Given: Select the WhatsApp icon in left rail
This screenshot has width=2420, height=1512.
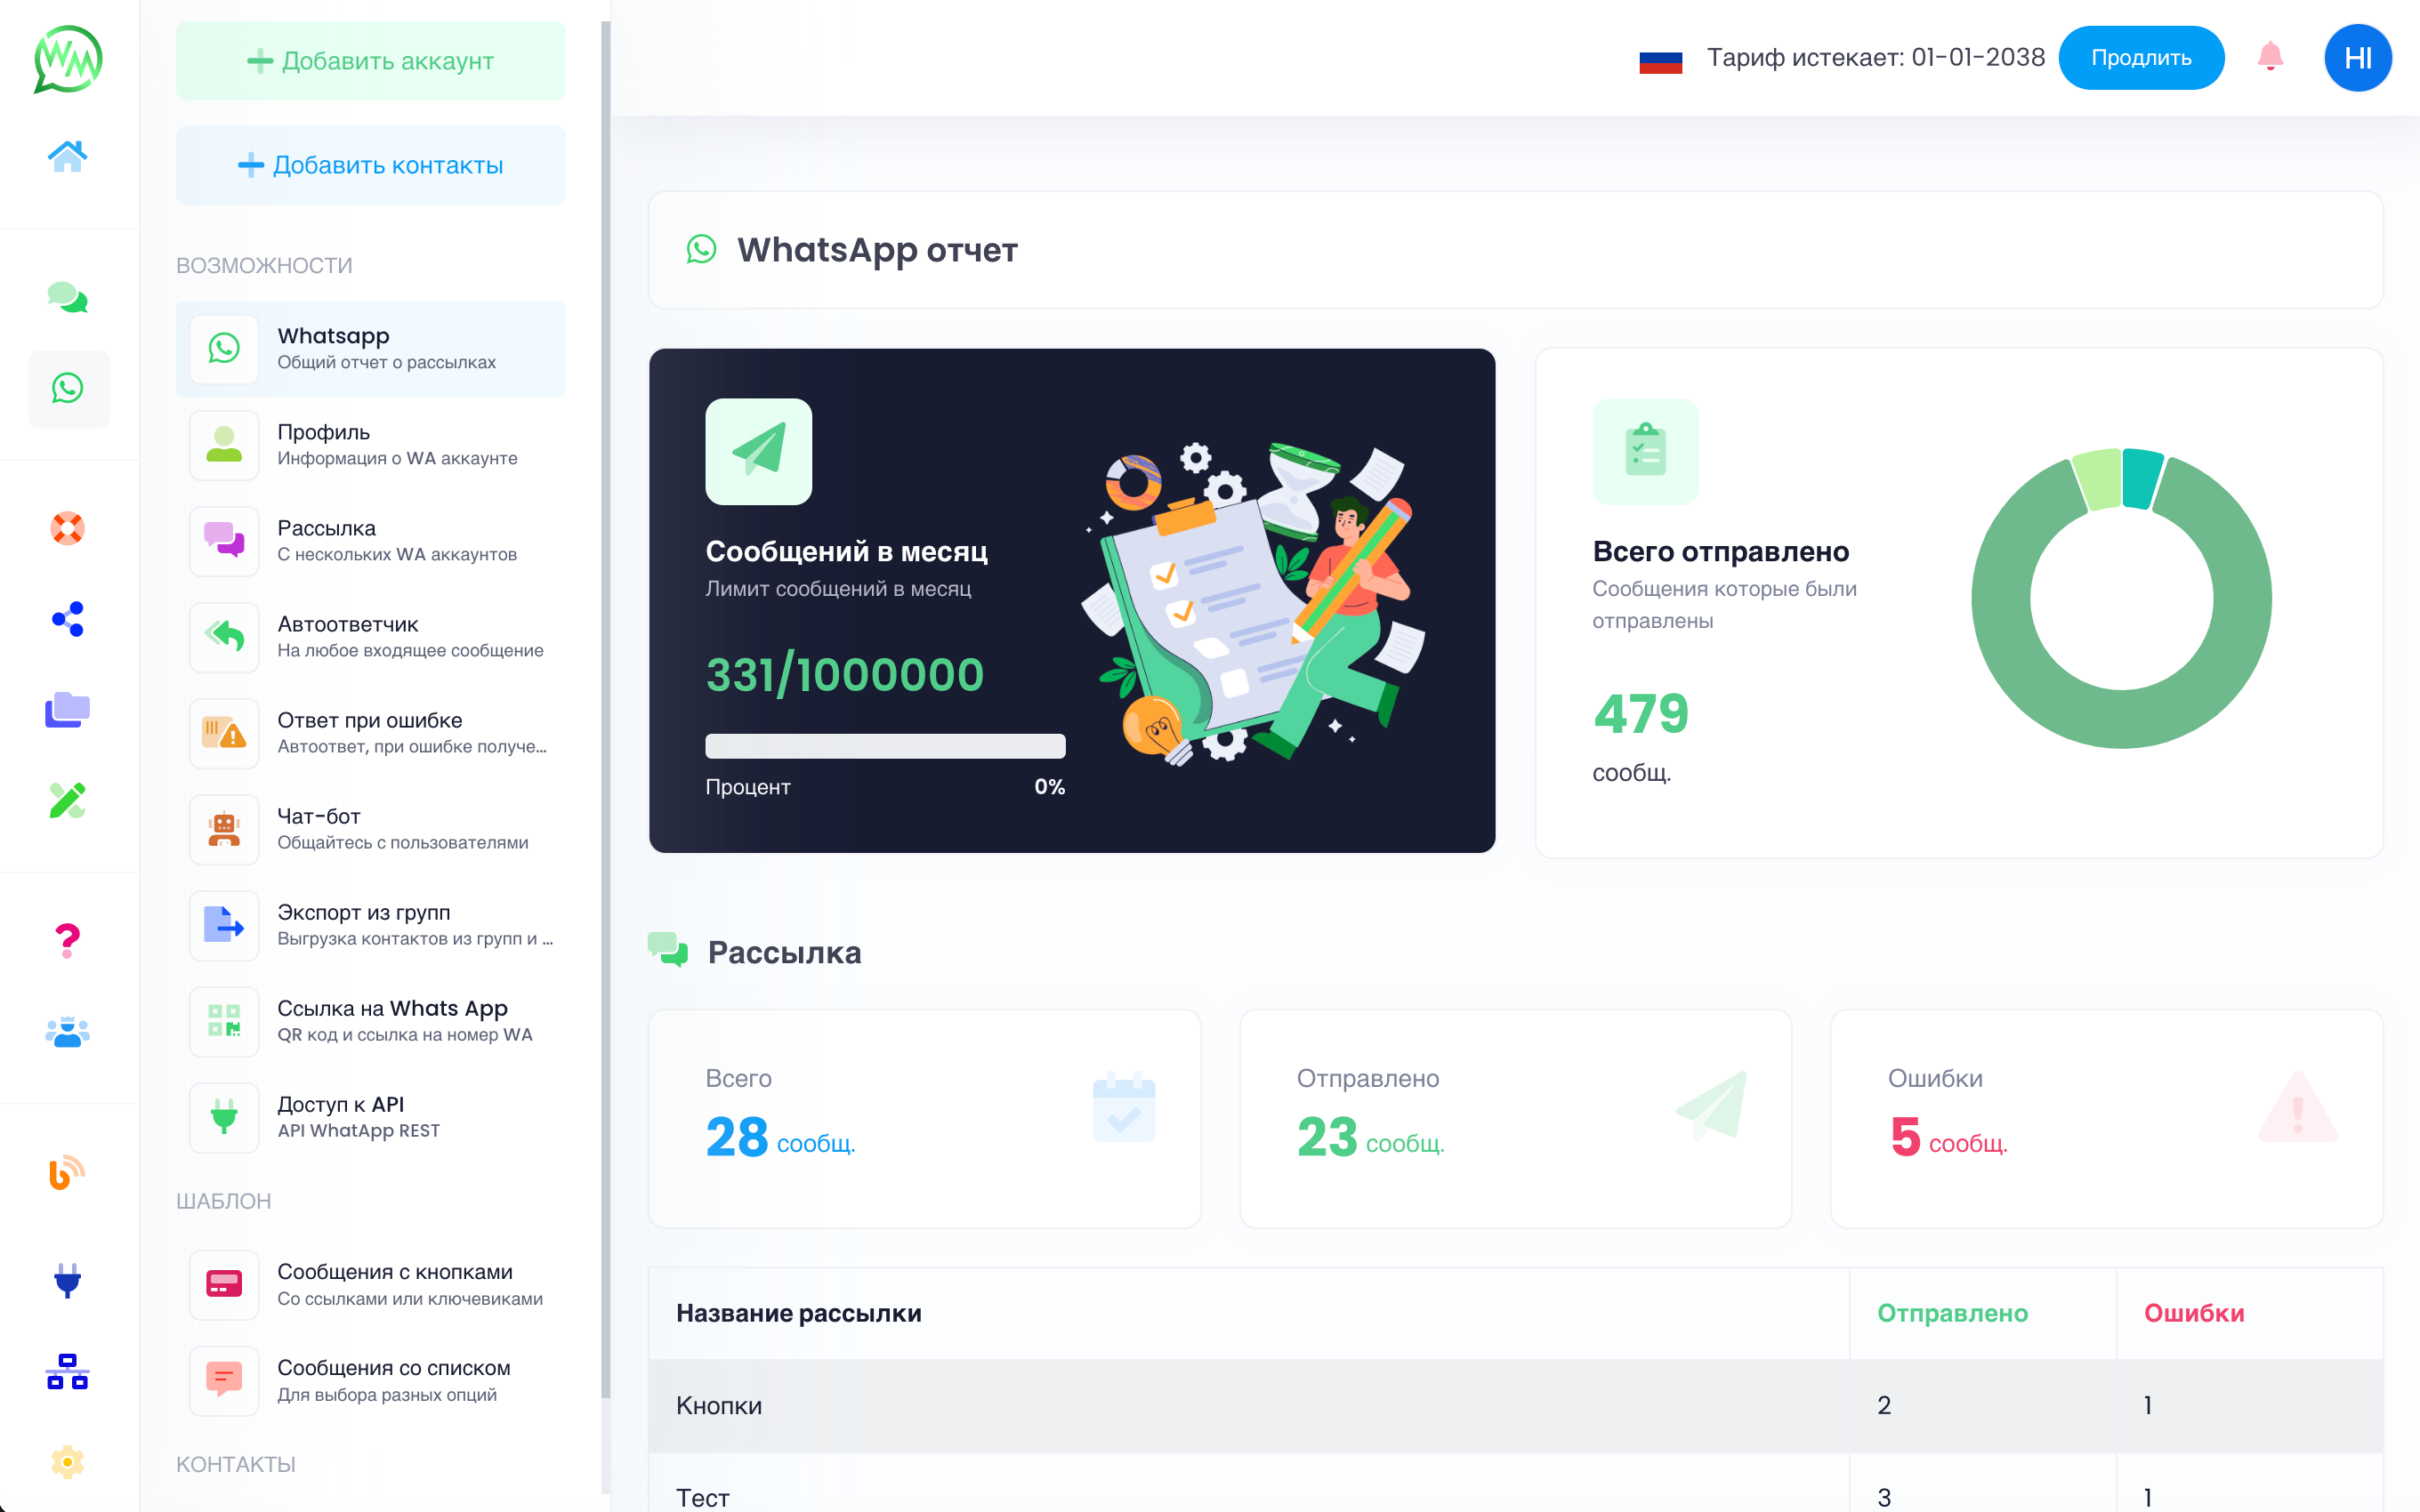Looking at the screenshot, I should click(67, 388).
